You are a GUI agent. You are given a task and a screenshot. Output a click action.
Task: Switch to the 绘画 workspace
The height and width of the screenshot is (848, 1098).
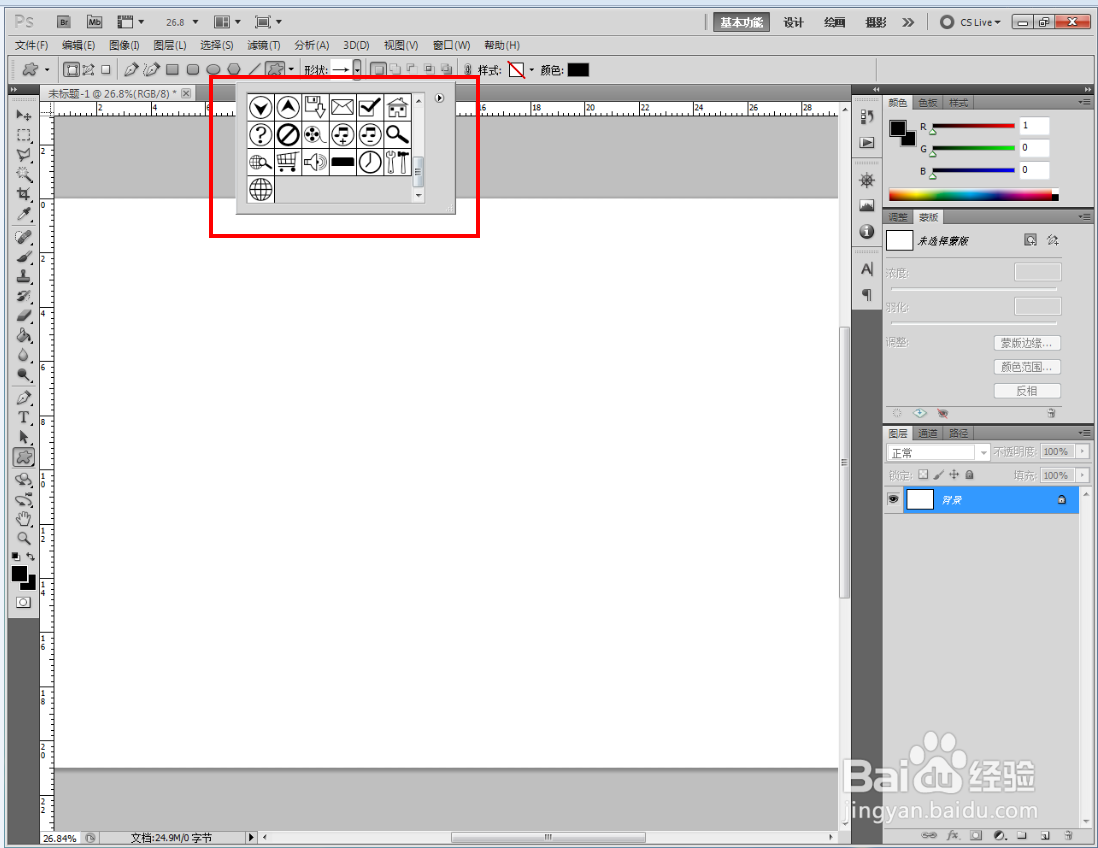835,22
